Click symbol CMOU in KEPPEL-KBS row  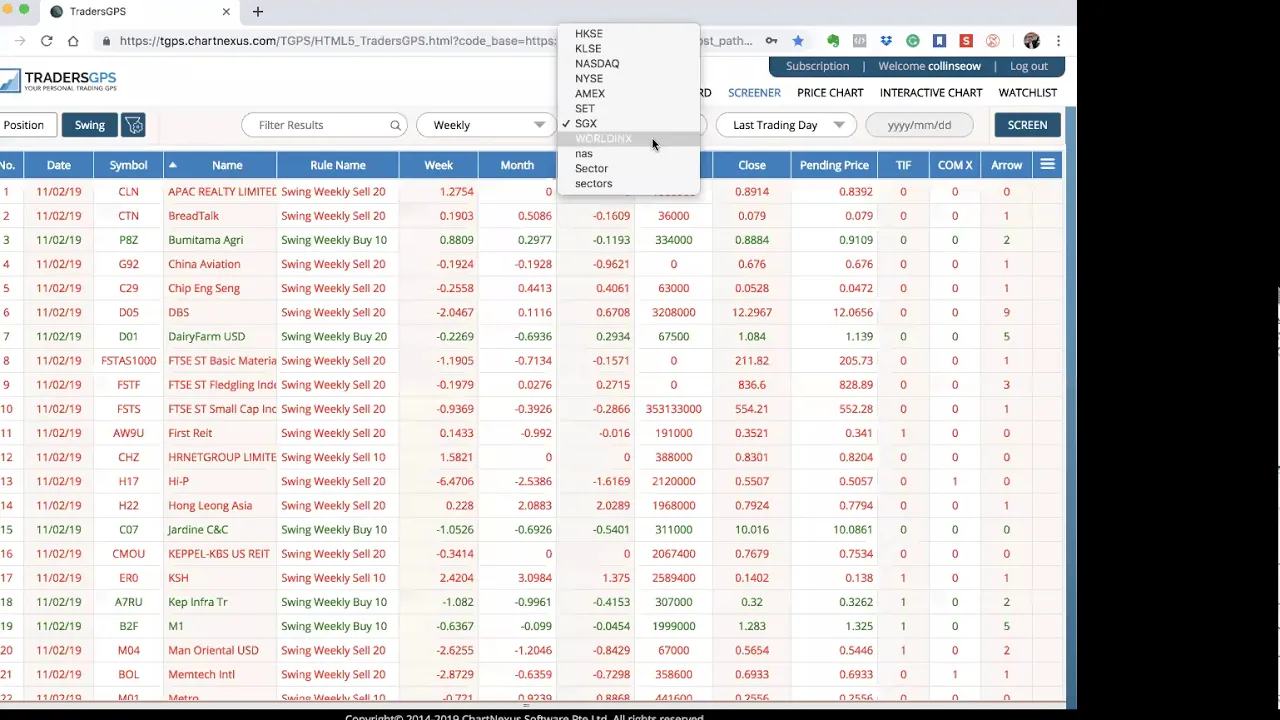point(129,554)
